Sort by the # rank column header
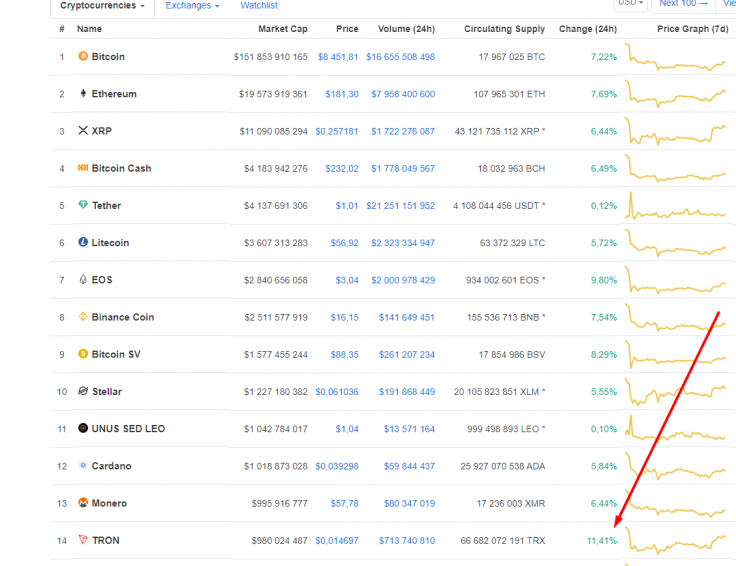Image resolution: width=736 pixels, height=566 pixels. (61, 29)
